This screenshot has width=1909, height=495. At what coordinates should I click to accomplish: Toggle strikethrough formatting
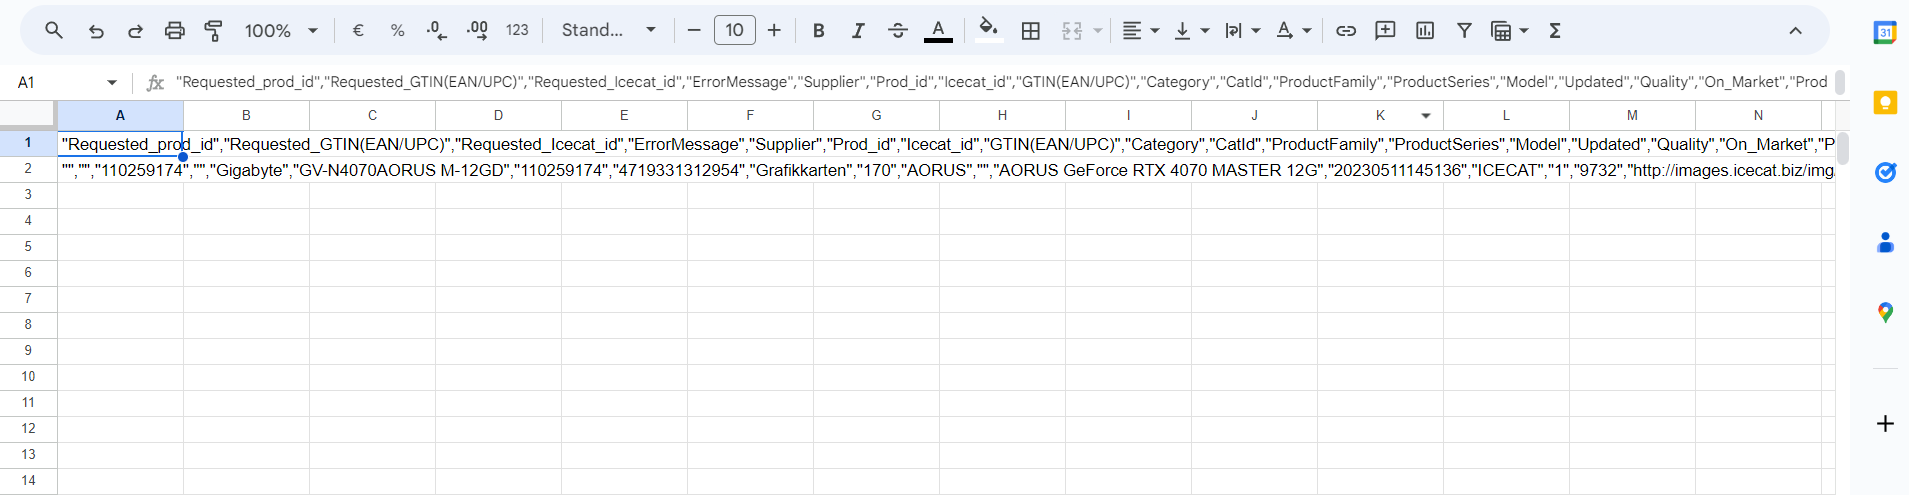tap(898, 31)
